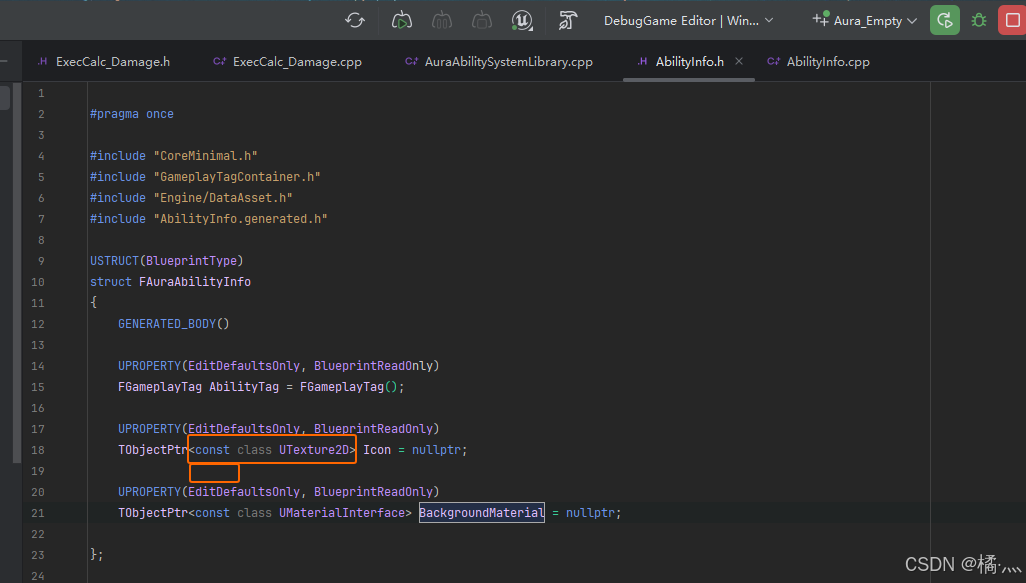Open the AuraAbilitySystemLibrary.cpp tab

coord(499,62)
